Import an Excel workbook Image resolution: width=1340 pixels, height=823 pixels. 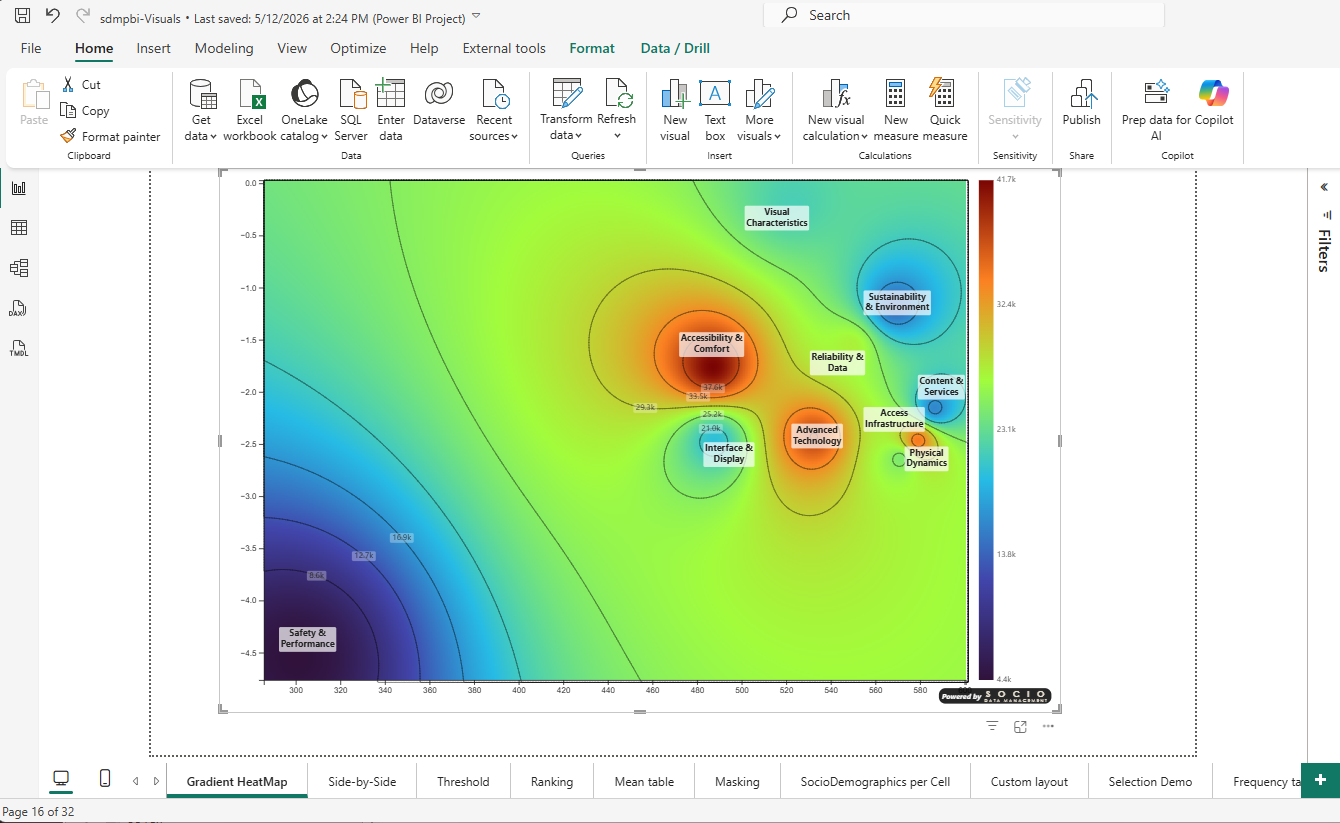click(250, 110)
